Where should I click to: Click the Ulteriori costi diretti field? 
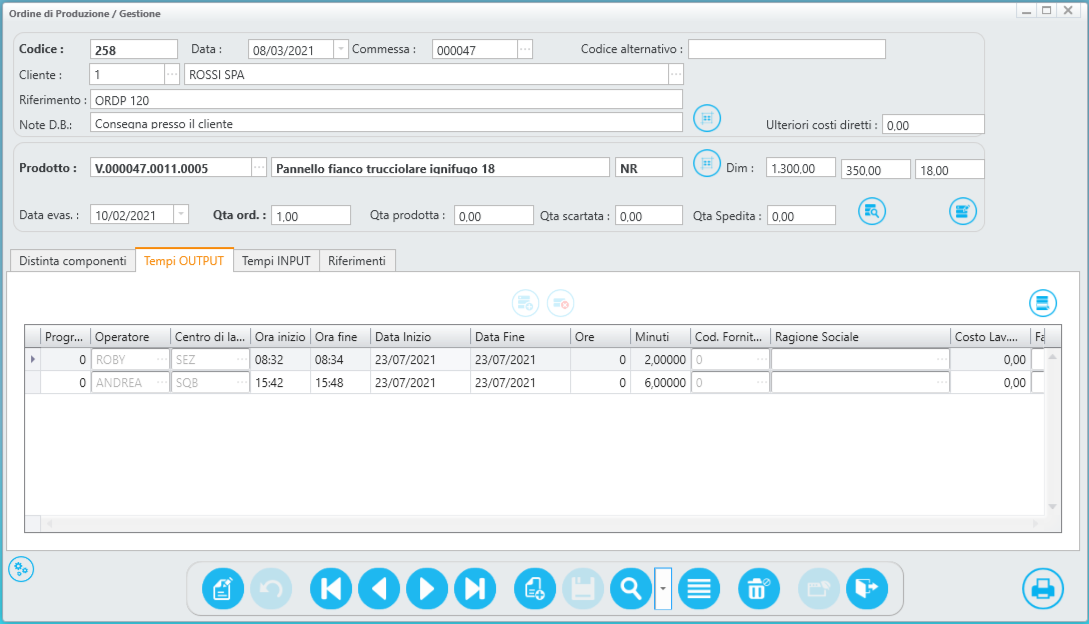pos(933,124)
